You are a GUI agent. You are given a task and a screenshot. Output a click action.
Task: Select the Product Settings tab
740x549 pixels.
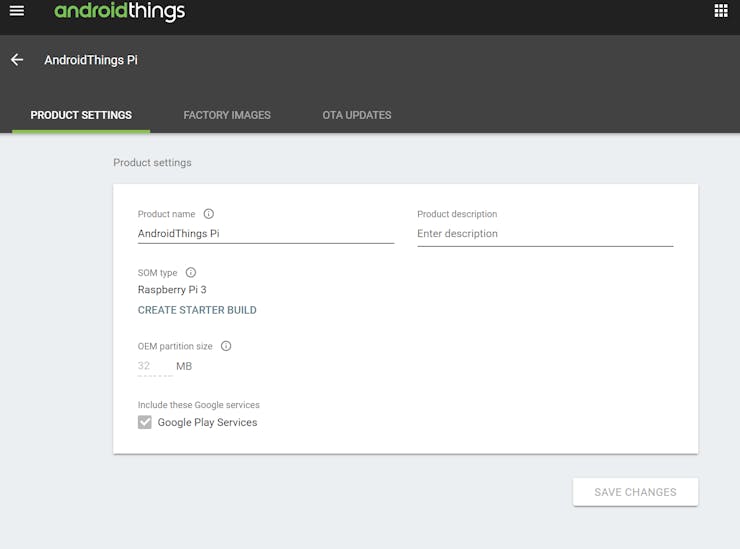point(81,115)
